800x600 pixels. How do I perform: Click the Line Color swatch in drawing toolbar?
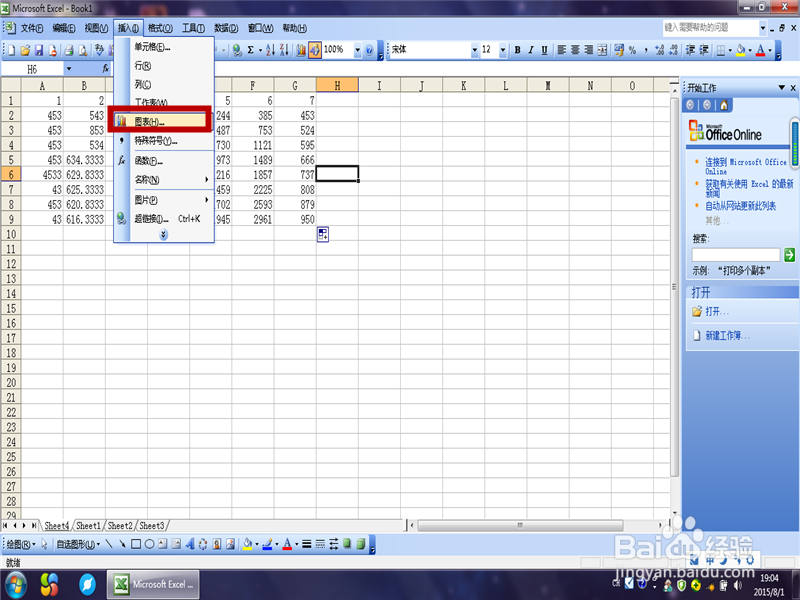click(267, 544)
